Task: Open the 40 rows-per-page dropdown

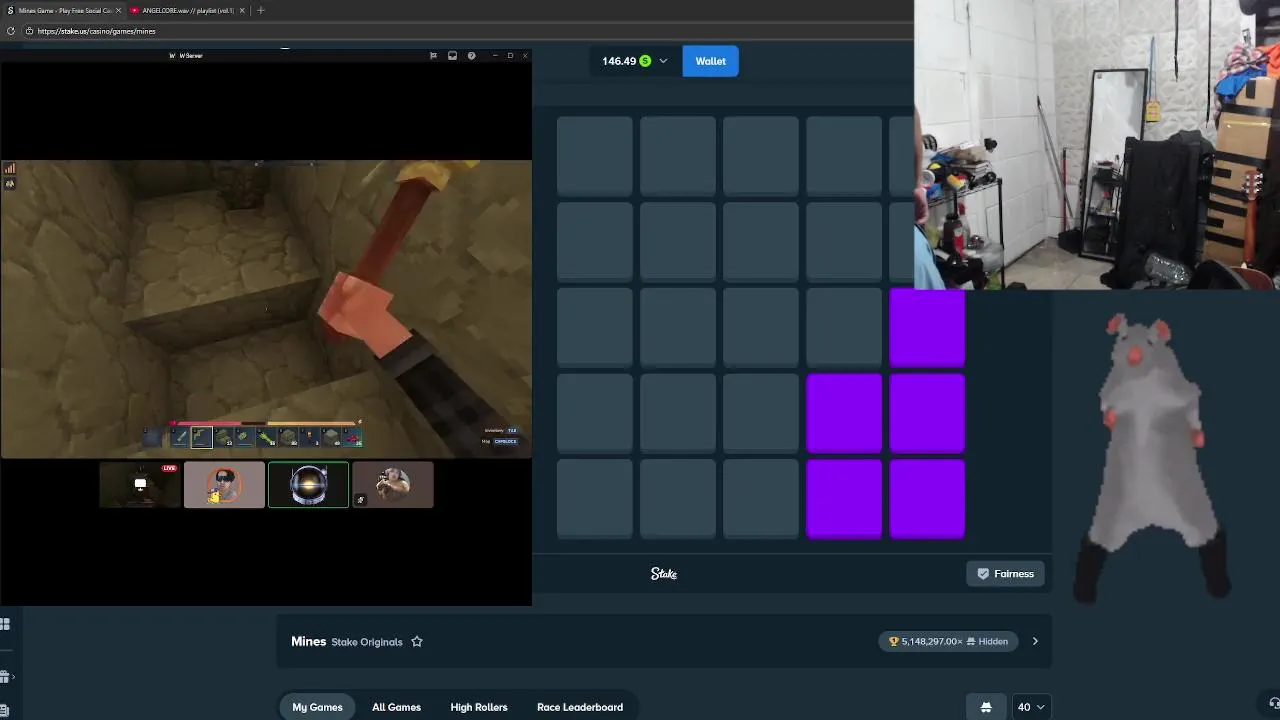Action: coord(1031,707)
